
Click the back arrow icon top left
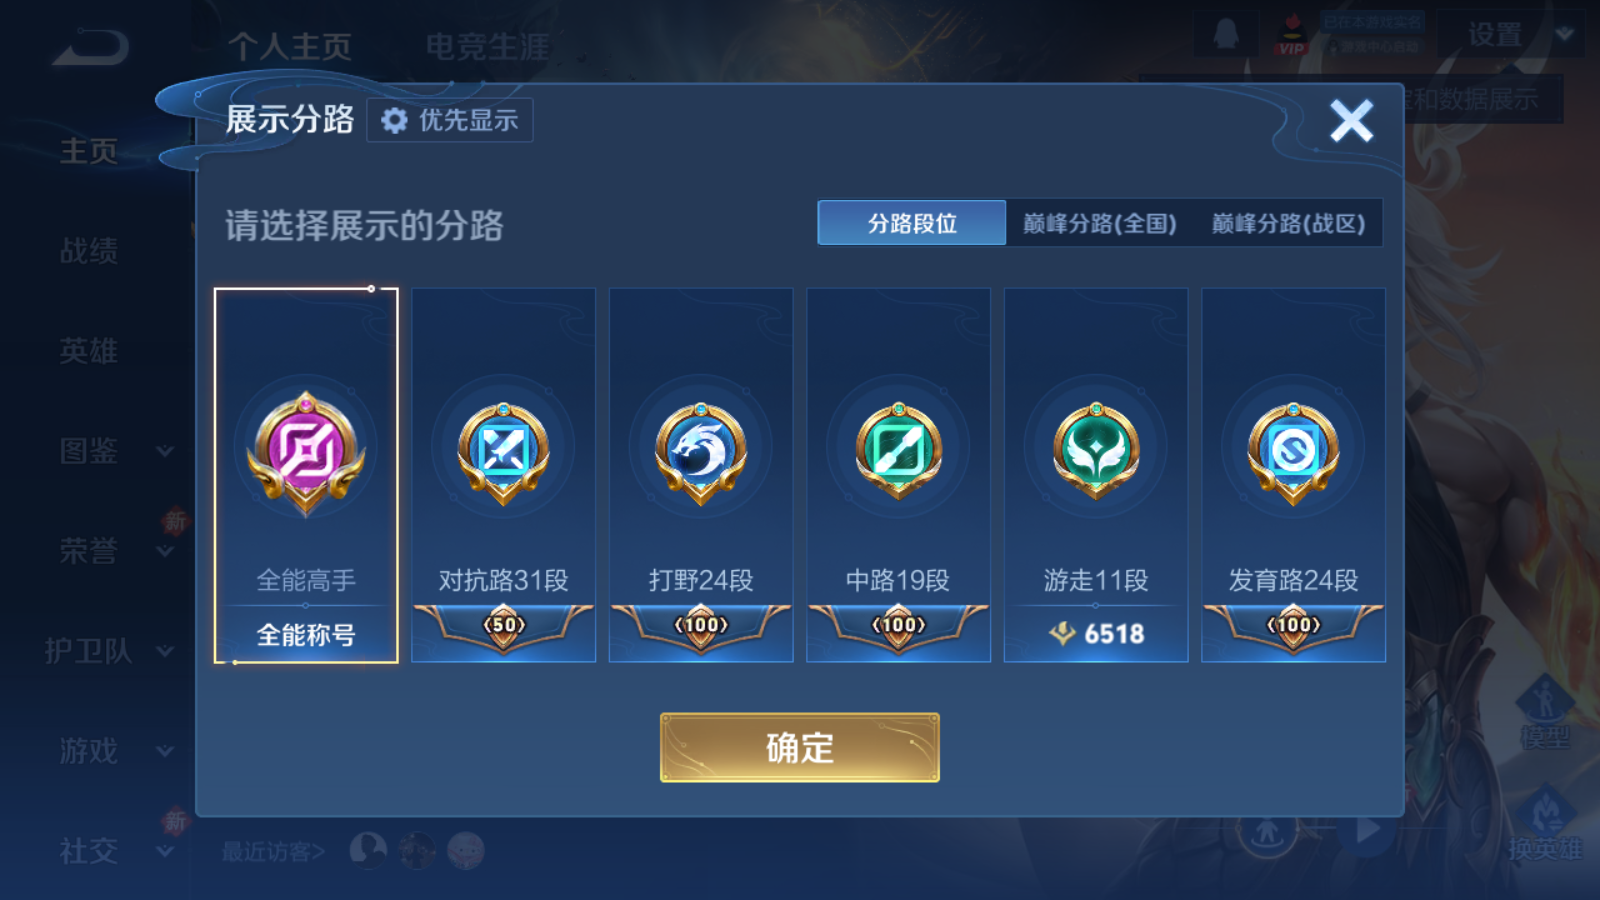(x=90, y=47)
